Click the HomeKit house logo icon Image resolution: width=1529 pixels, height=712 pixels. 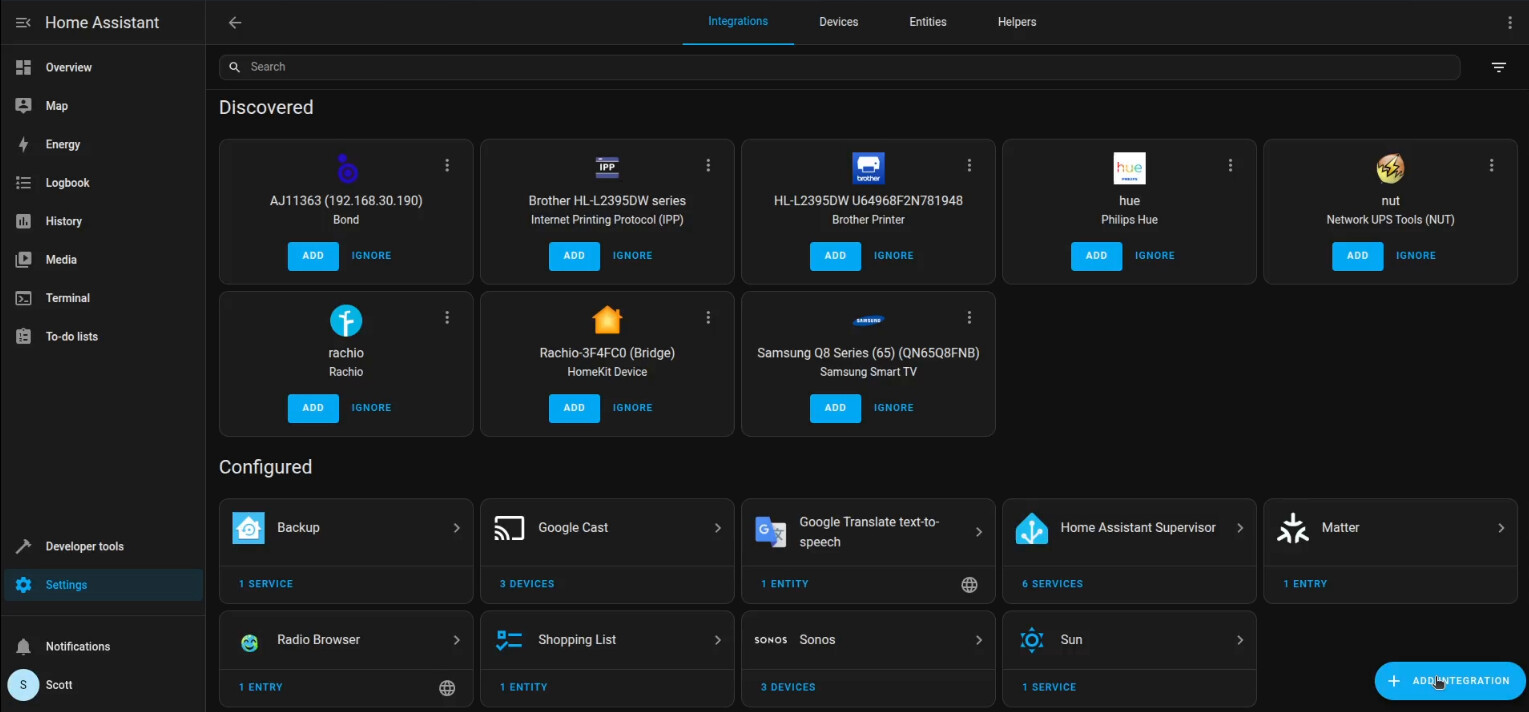point(607,320)
